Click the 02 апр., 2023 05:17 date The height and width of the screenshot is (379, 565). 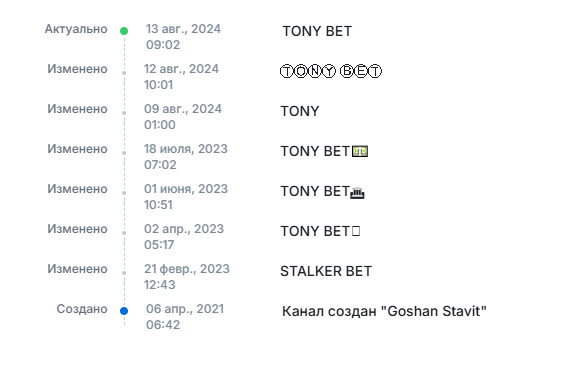[x=184, y=237]
